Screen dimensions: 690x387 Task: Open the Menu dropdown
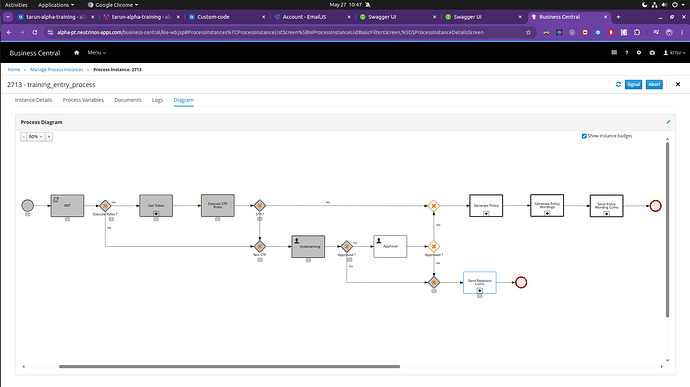96,53
